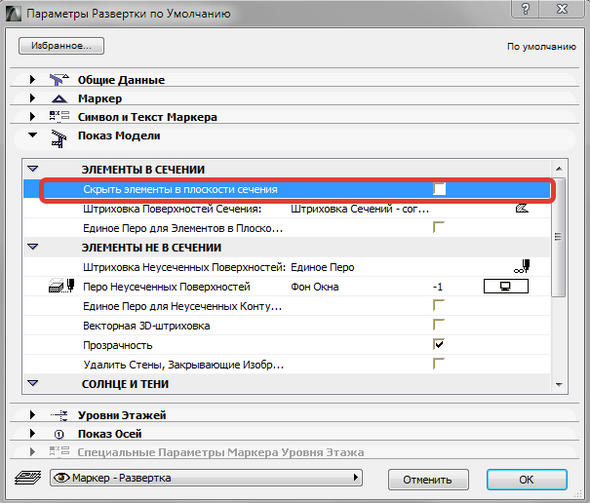Image resolution: width=590 pixels, height=503 pixels.
Task: Uncheck the Прозрачность checkbox
Action: click(x=439, y=344)
